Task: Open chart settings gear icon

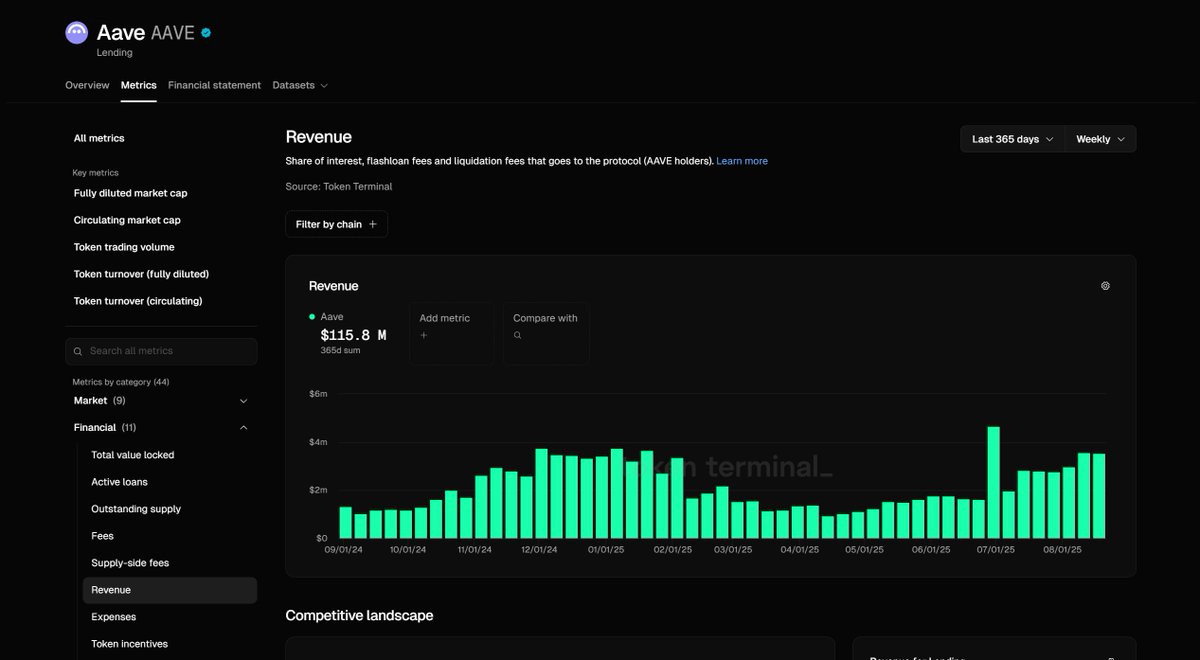Action: point(1105,286)
